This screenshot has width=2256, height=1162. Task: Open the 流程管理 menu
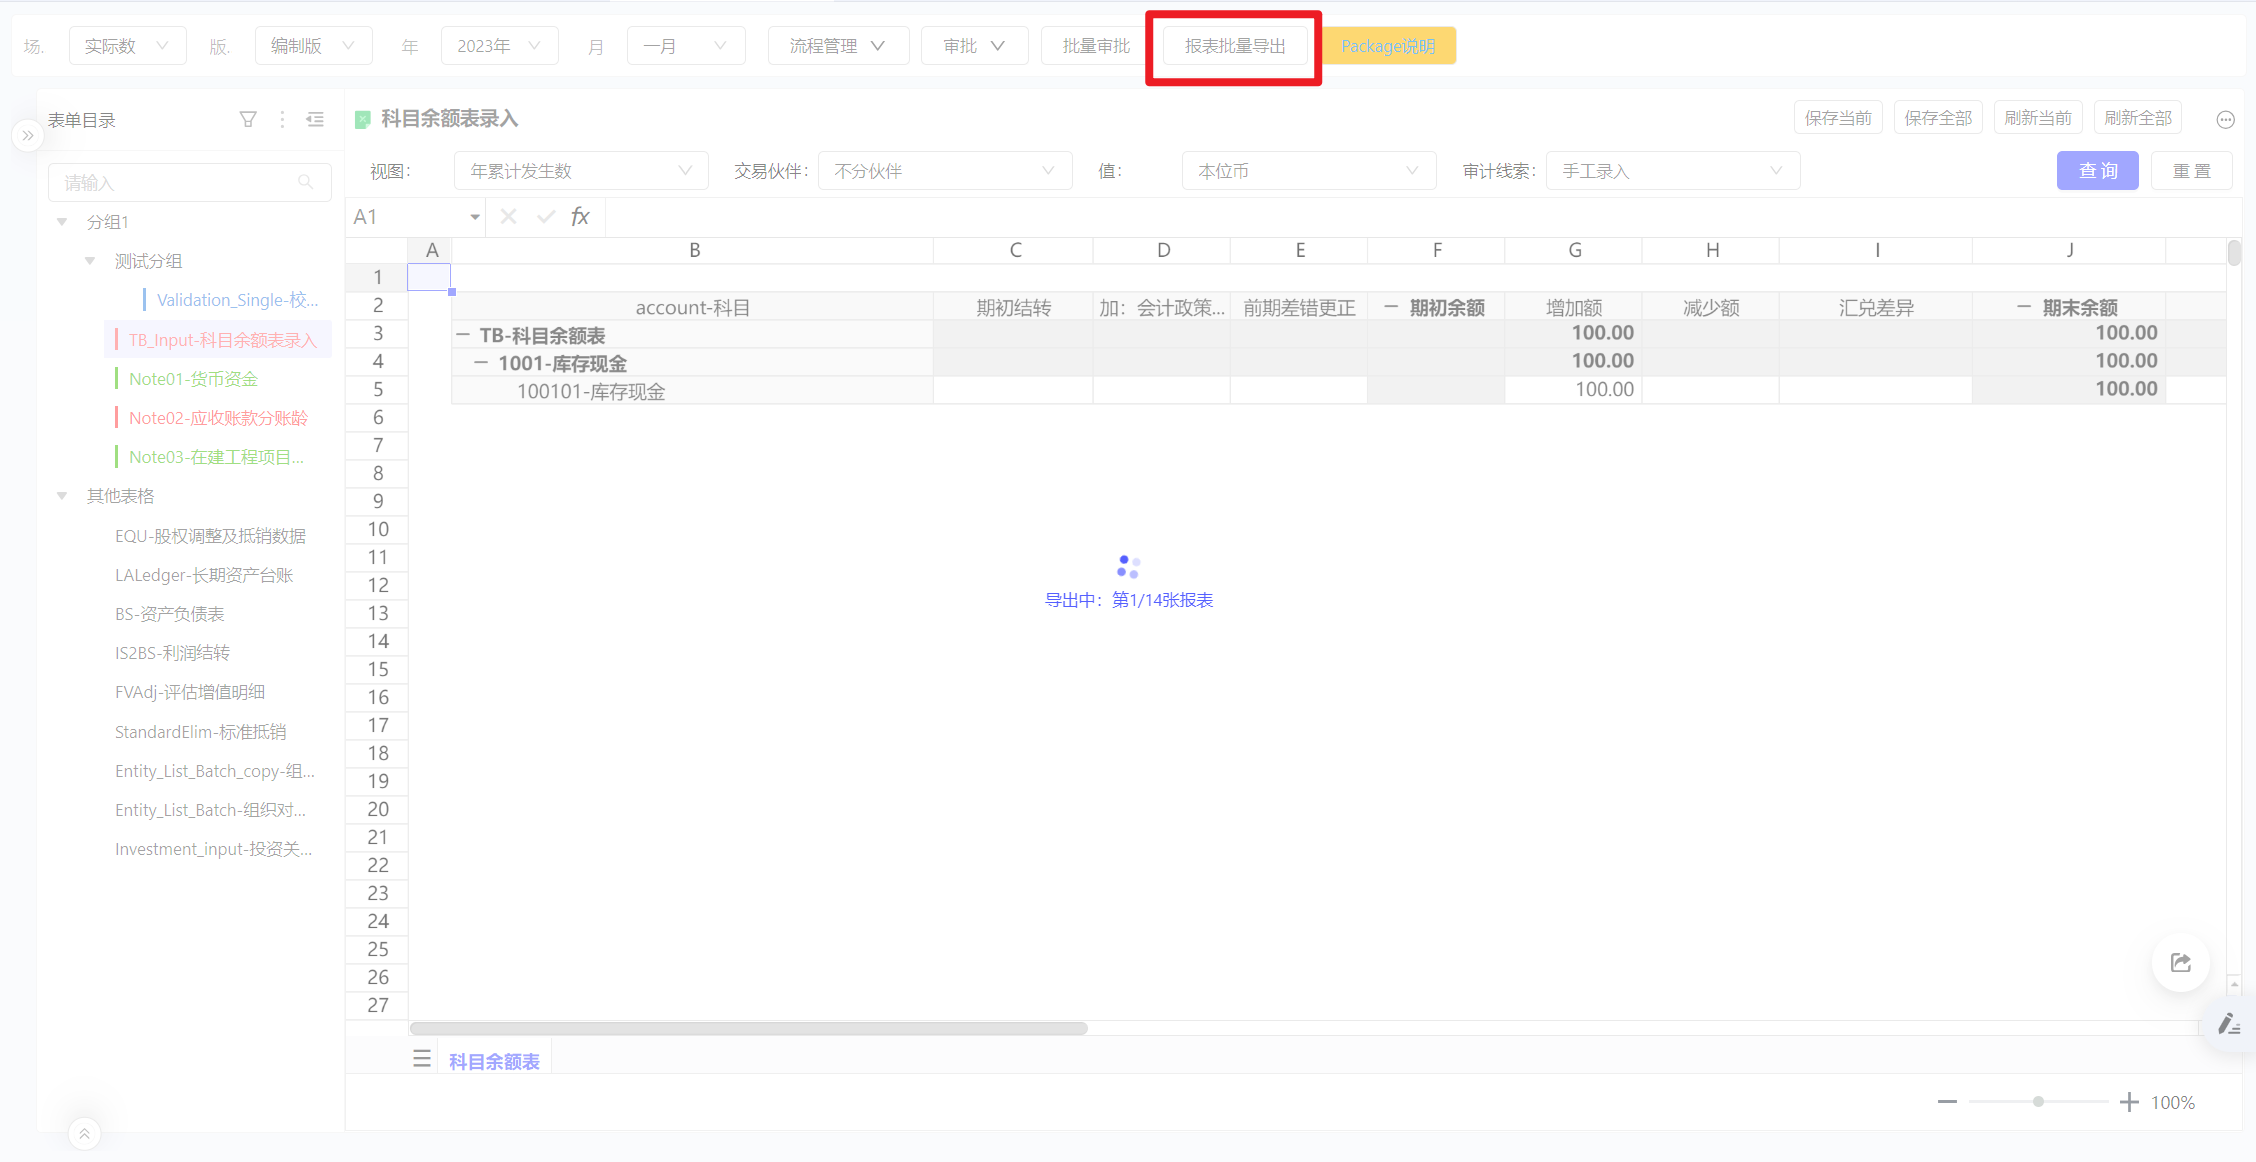(837, 46)
